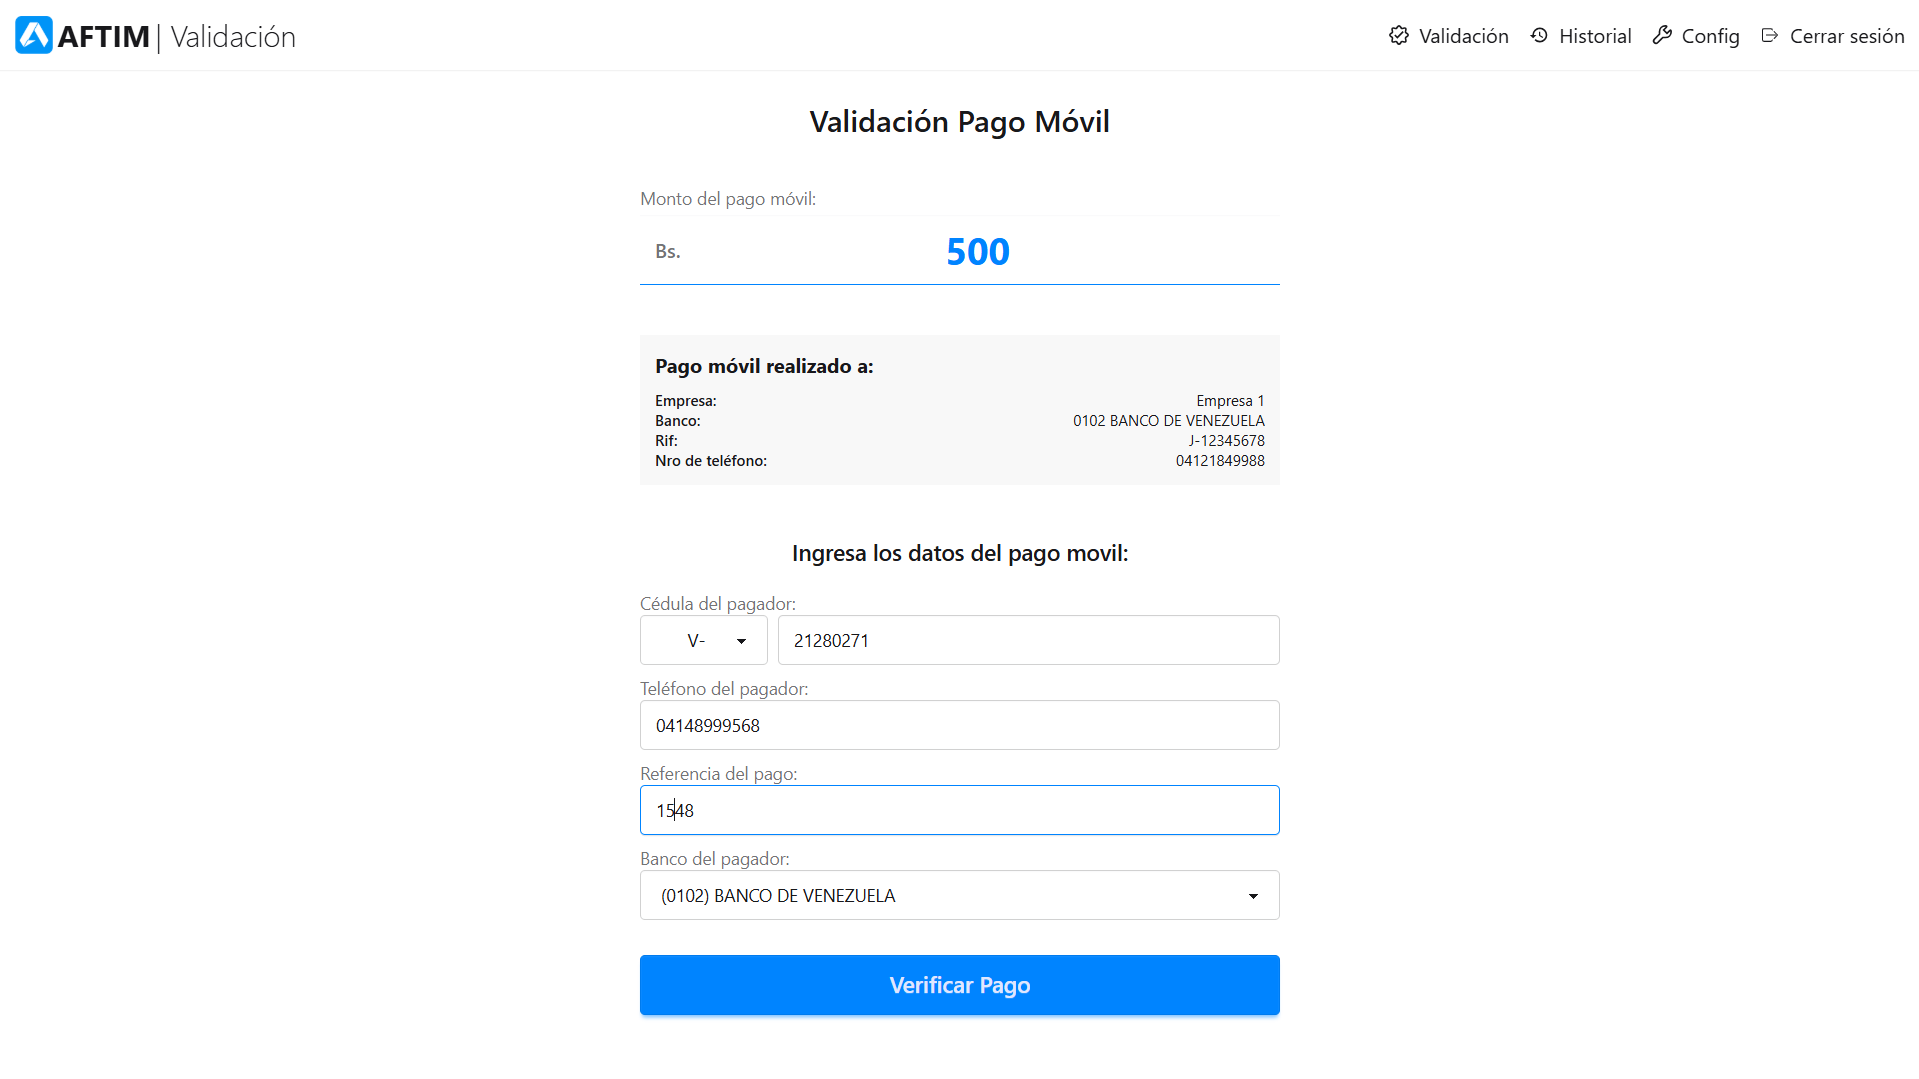Click the Historial clock icon
Viewport: 1919px width, 1079px height.
click(x=1539, y=36)
